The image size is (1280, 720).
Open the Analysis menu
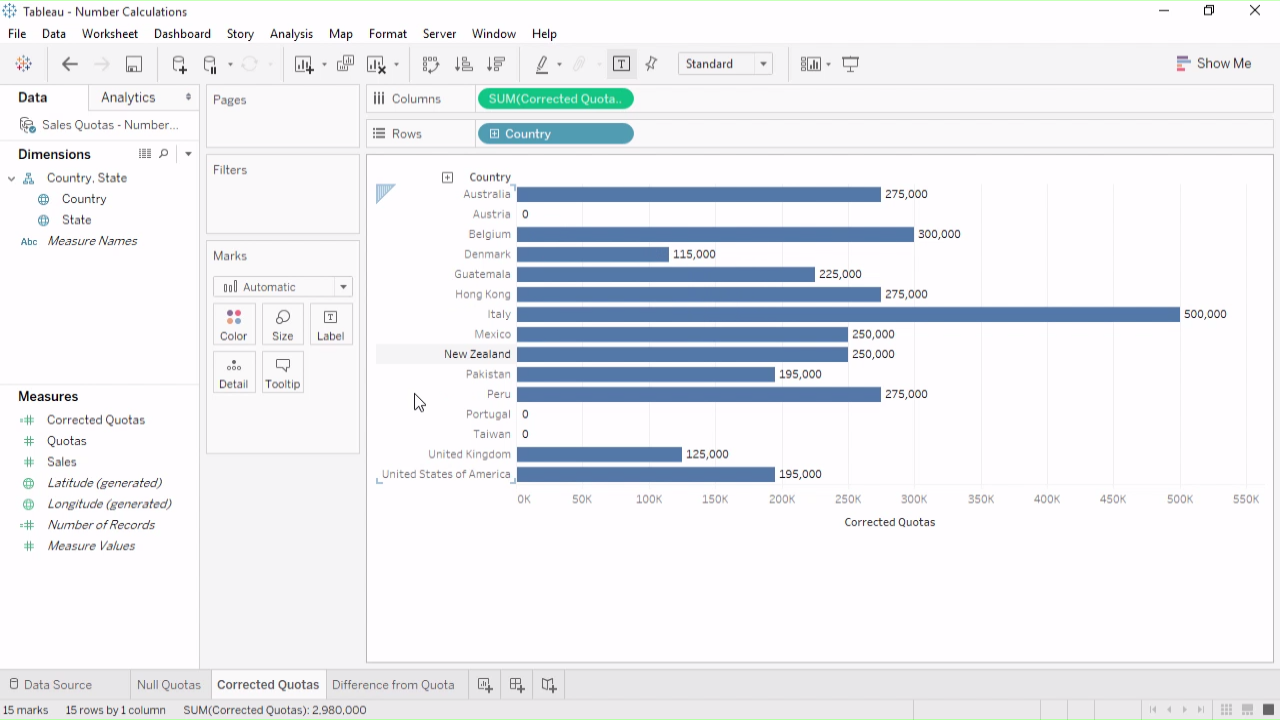point(291,34)
